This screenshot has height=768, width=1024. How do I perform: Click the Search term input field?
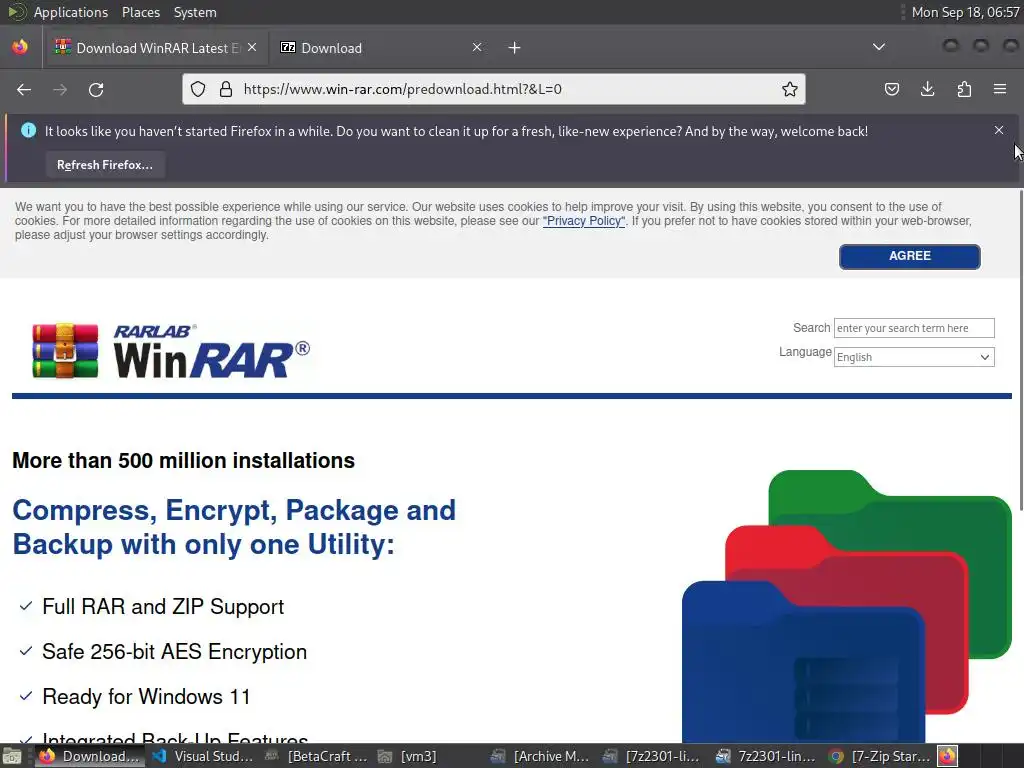pos(914,328)
